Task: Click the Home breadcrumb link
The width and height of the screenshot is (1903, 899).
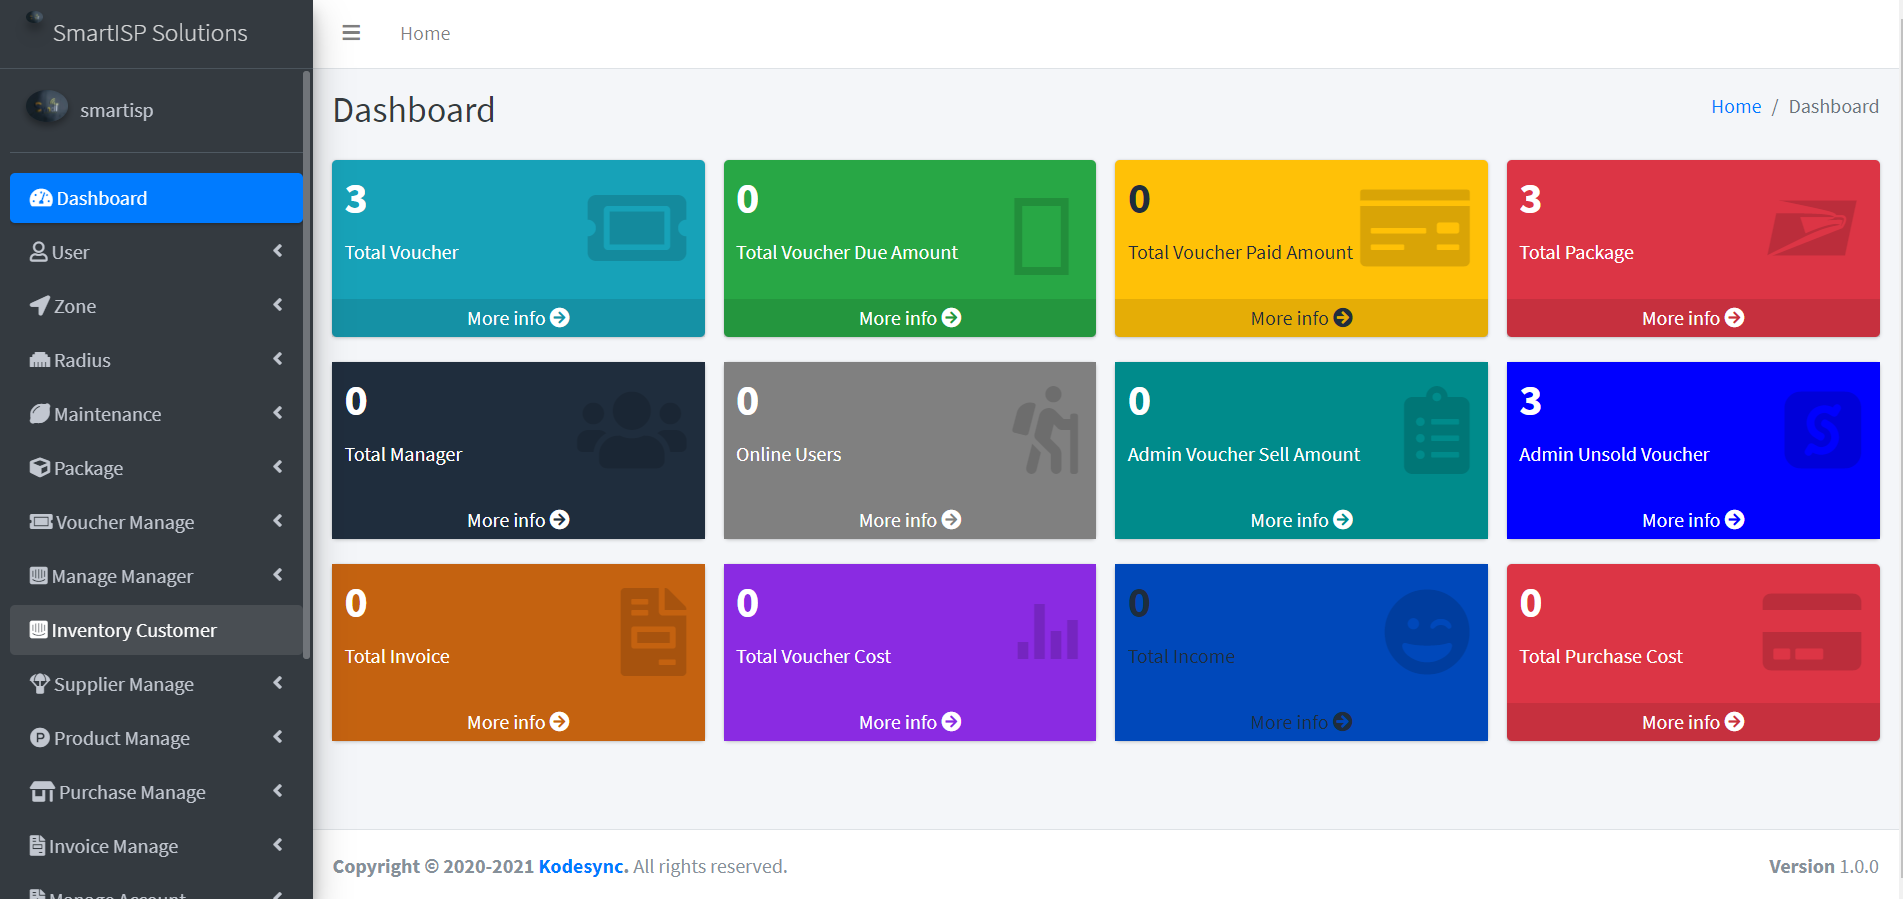Action: (x=1736, y=106)
